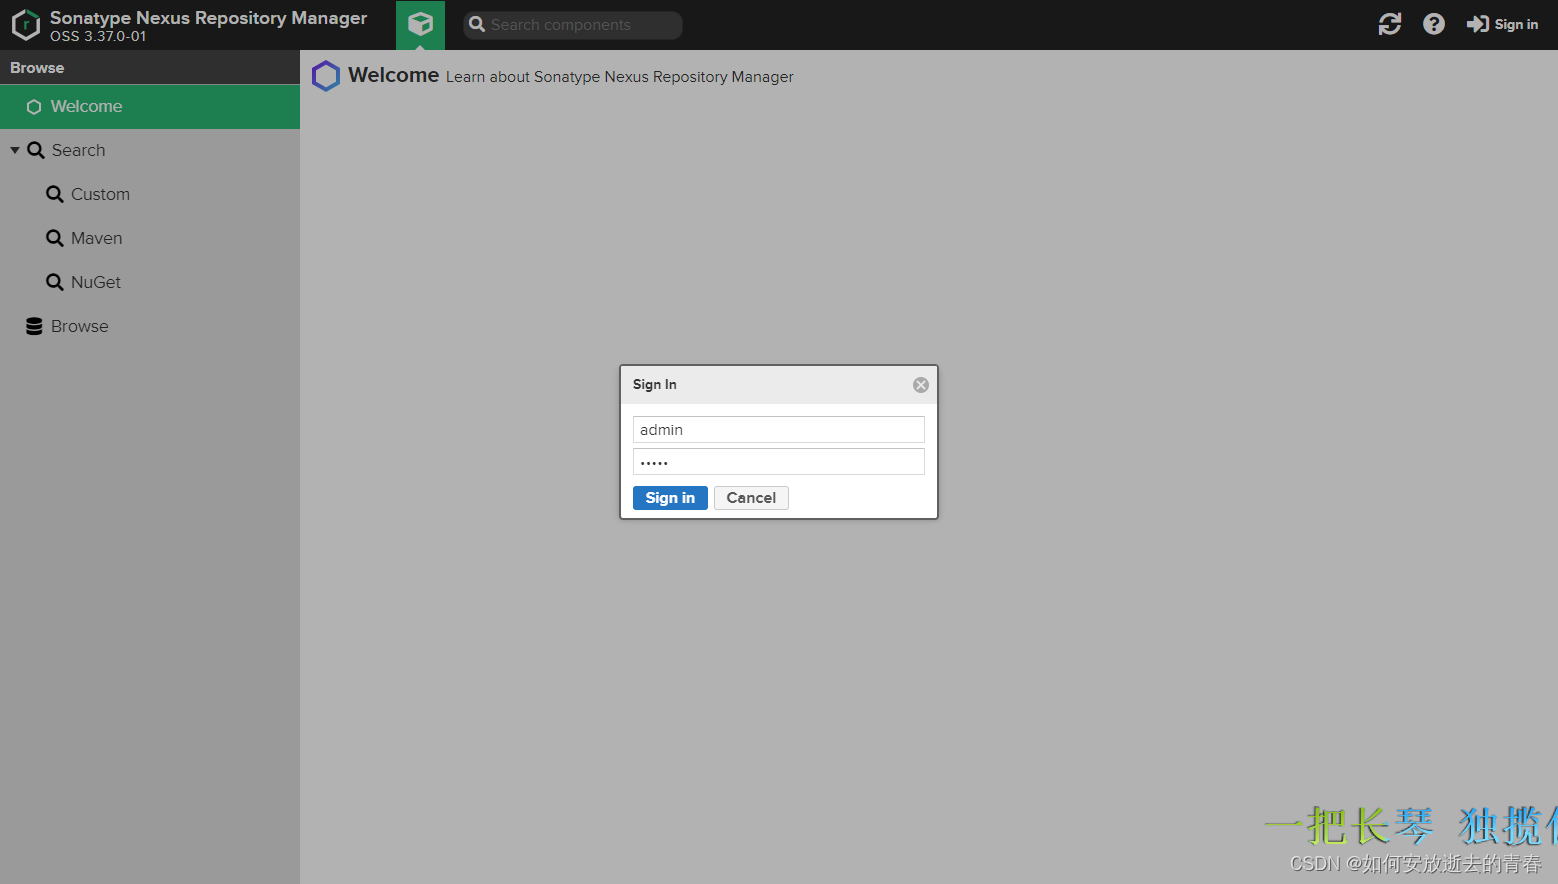Image resolution: width=1558 pixels, height=884 pixels.
Task: Click the magnifier icon in search box
Action: [477, 24]
